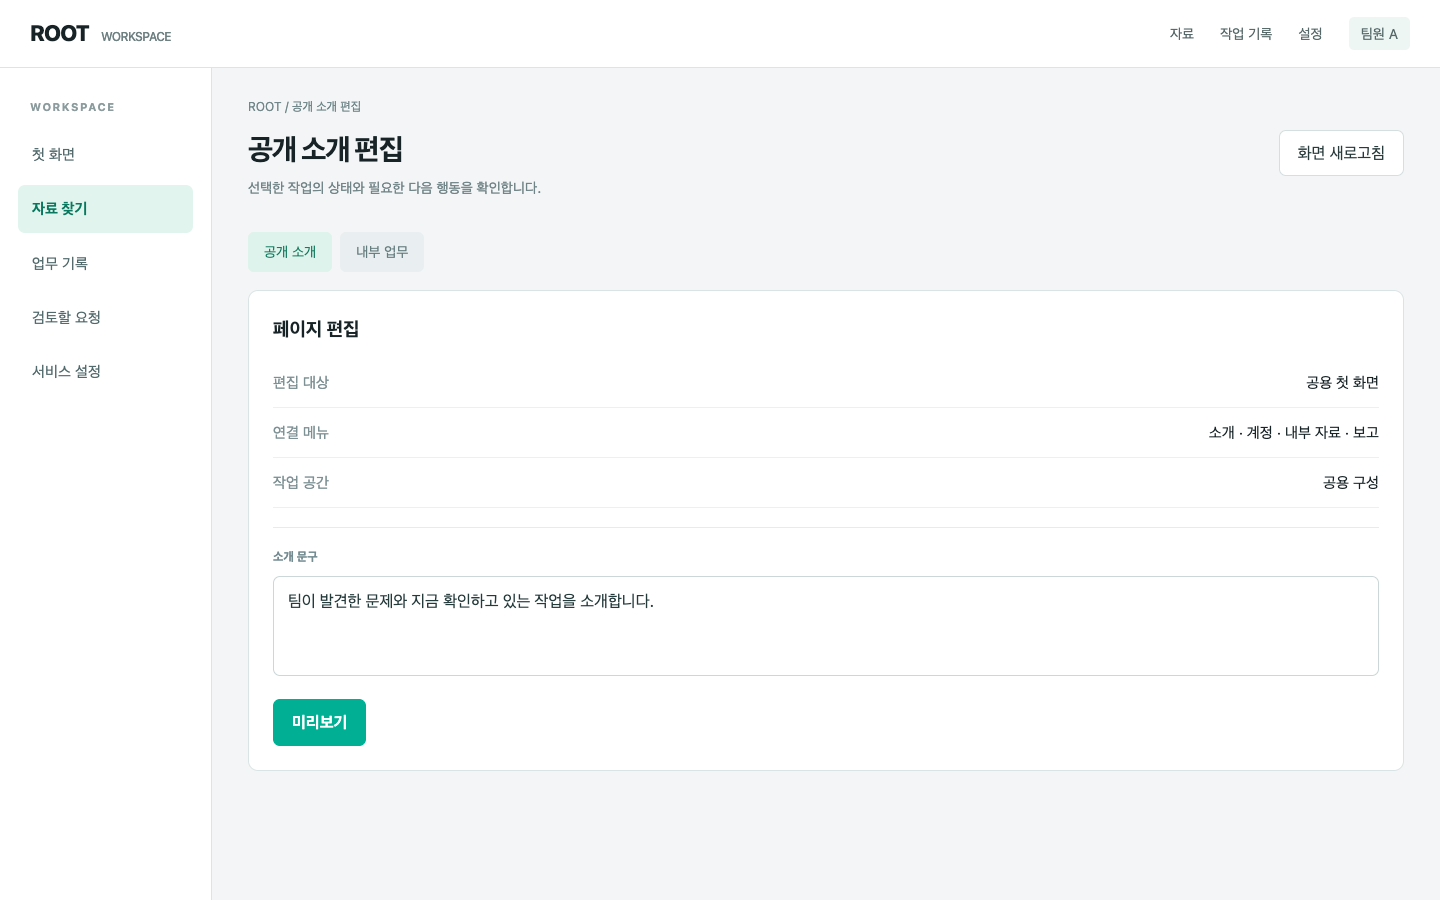The height and width of the screenshot is (900, 1440).
Task: Click the 작업 공간 row label
Action: click(x=301, y=483)
